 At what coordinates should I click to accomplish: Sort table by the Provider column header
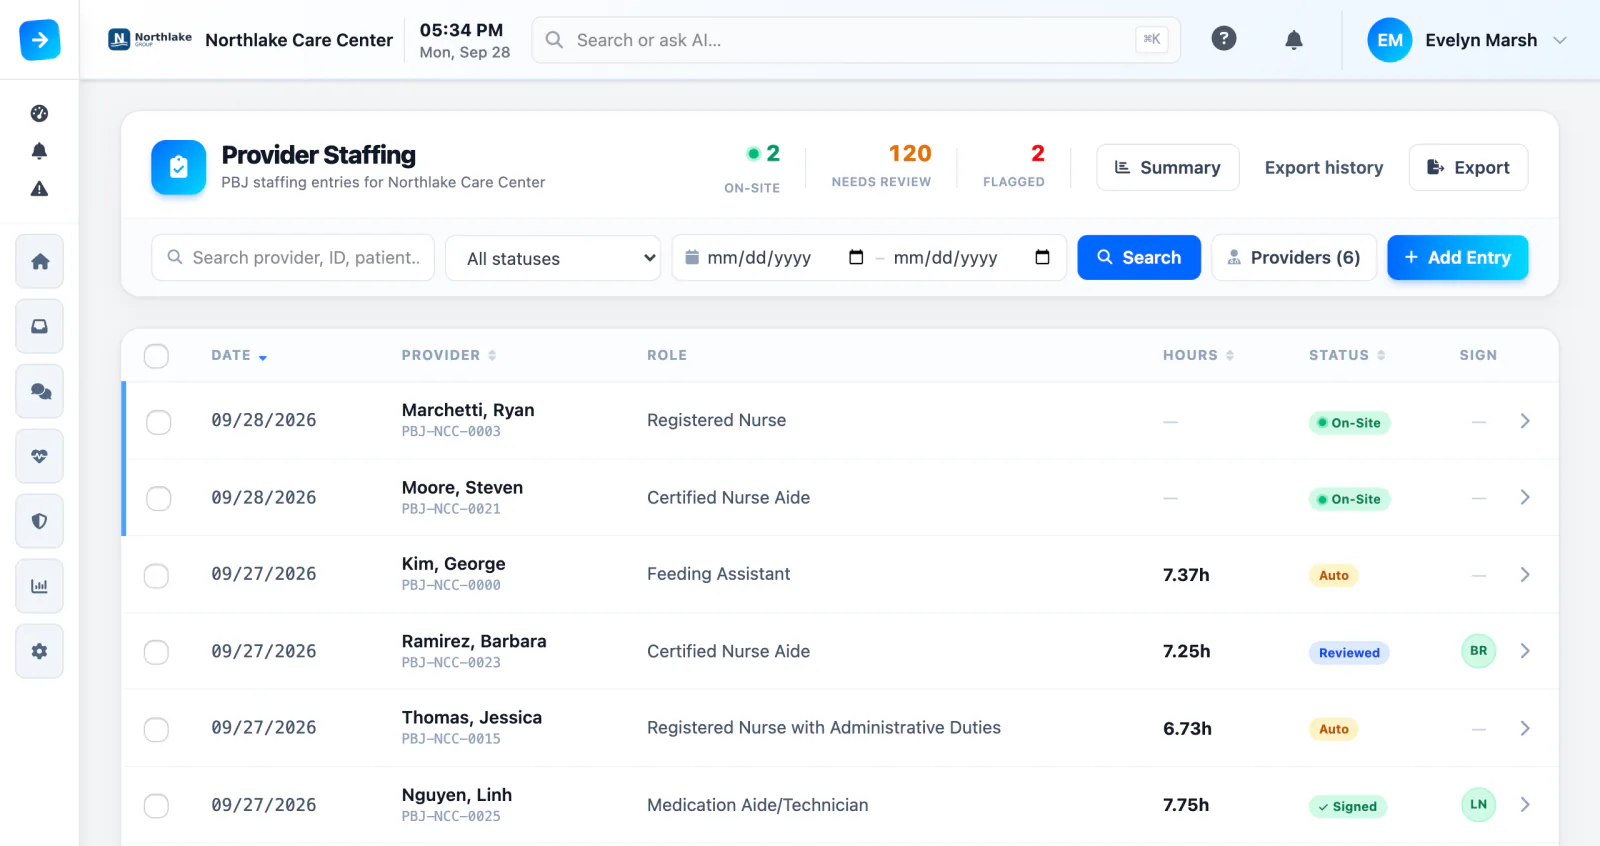449,355
